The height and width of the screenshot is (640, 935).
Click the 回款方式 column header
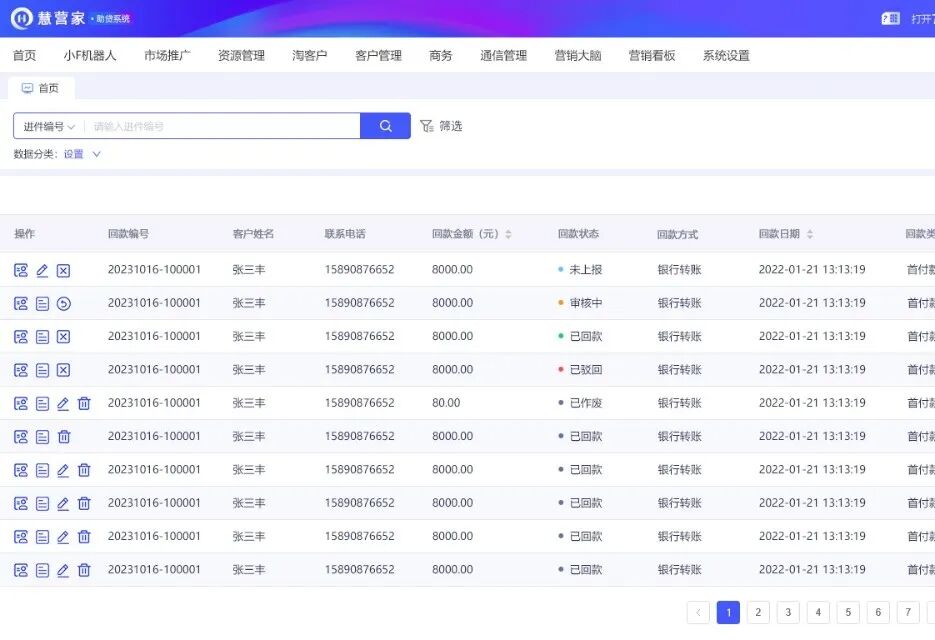click(x=678, y=234)
